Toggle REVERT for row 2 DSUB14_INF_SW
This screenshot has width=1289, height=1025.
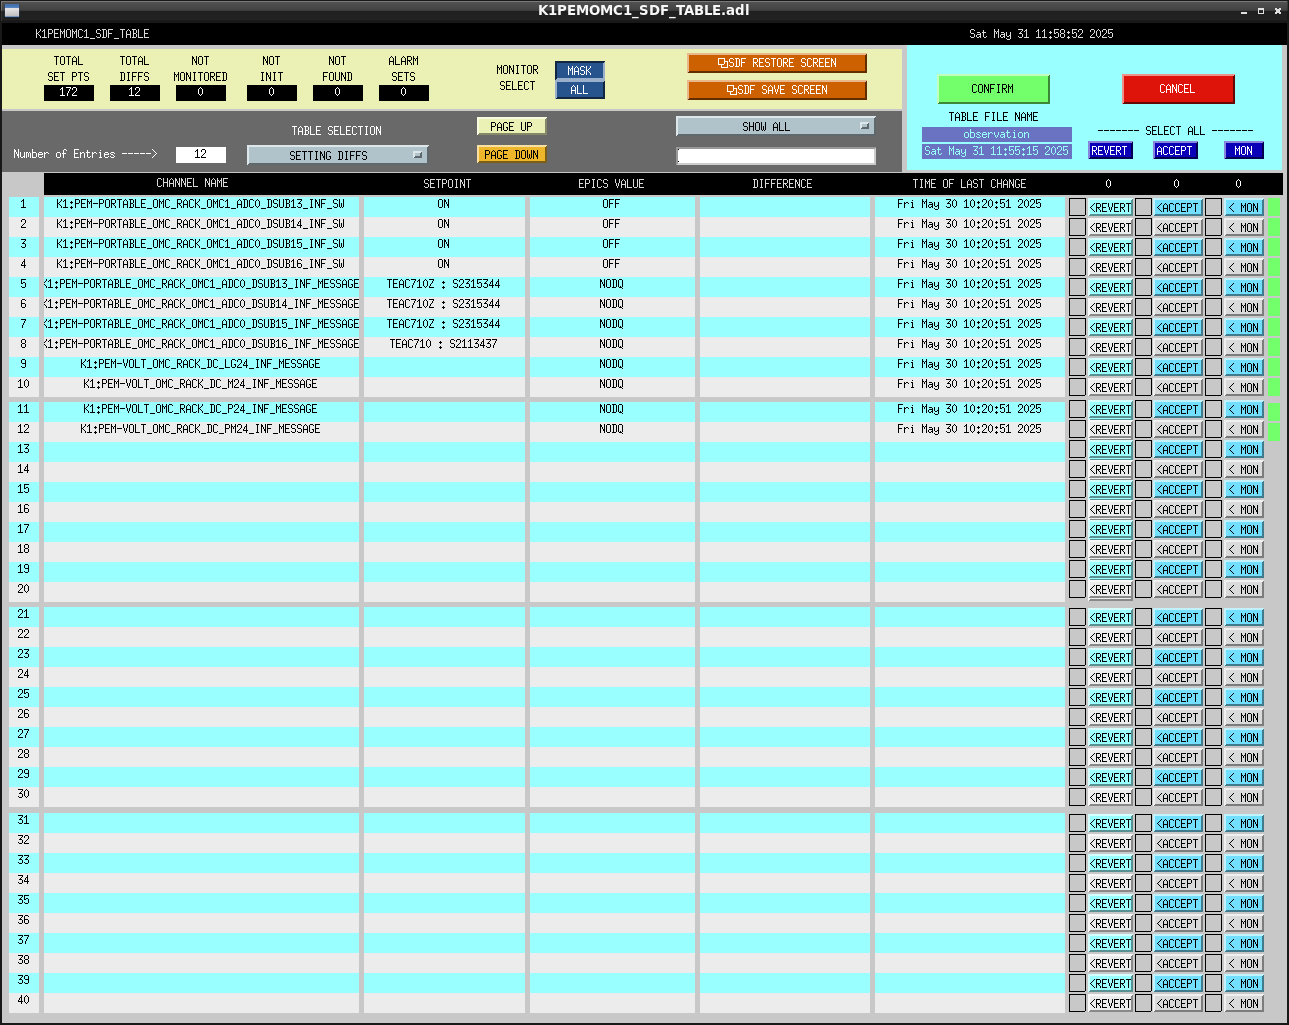tap(1111, 228)
